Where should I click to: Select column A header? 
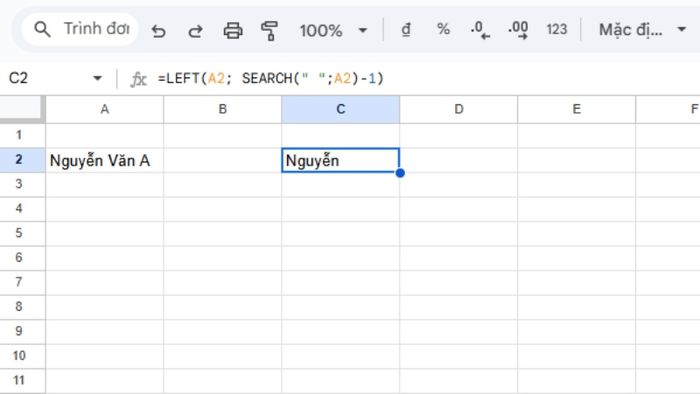104,109
